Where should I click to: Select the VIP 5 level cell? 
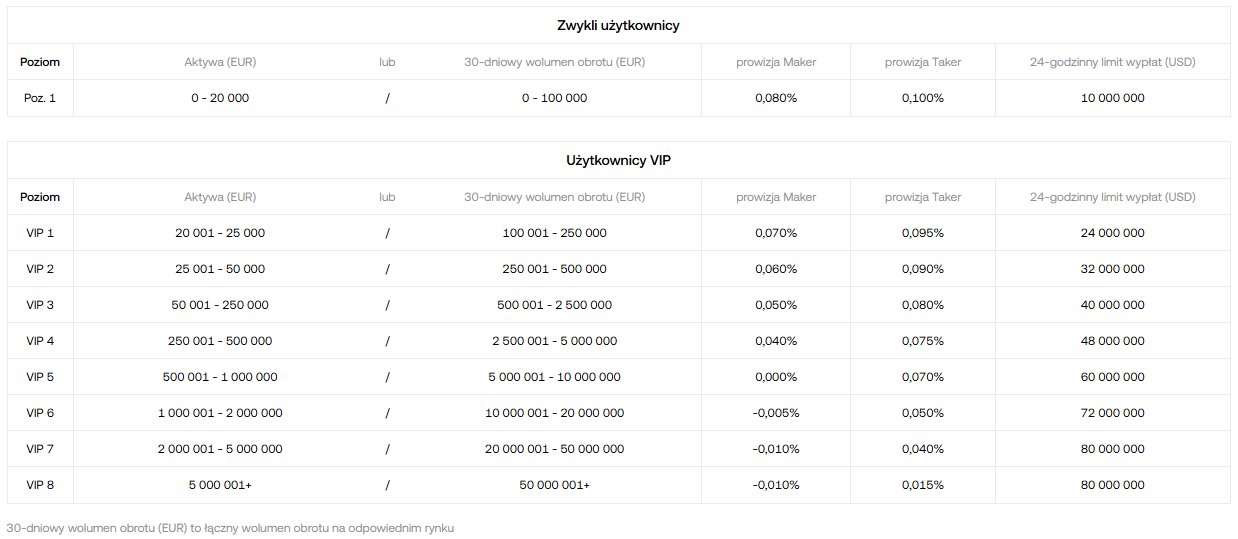click(x=40, y=377)
